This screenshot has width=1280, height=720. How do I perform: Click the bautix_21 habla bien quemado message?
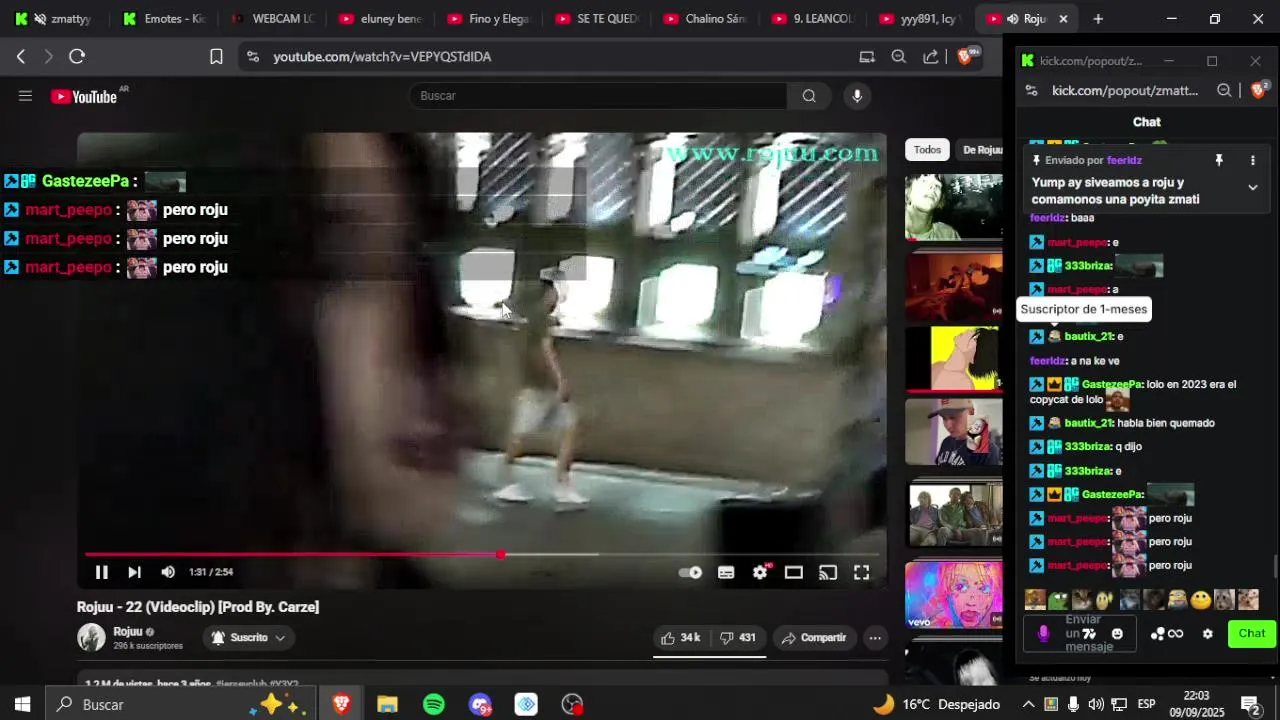click(x=1139, y=423)
